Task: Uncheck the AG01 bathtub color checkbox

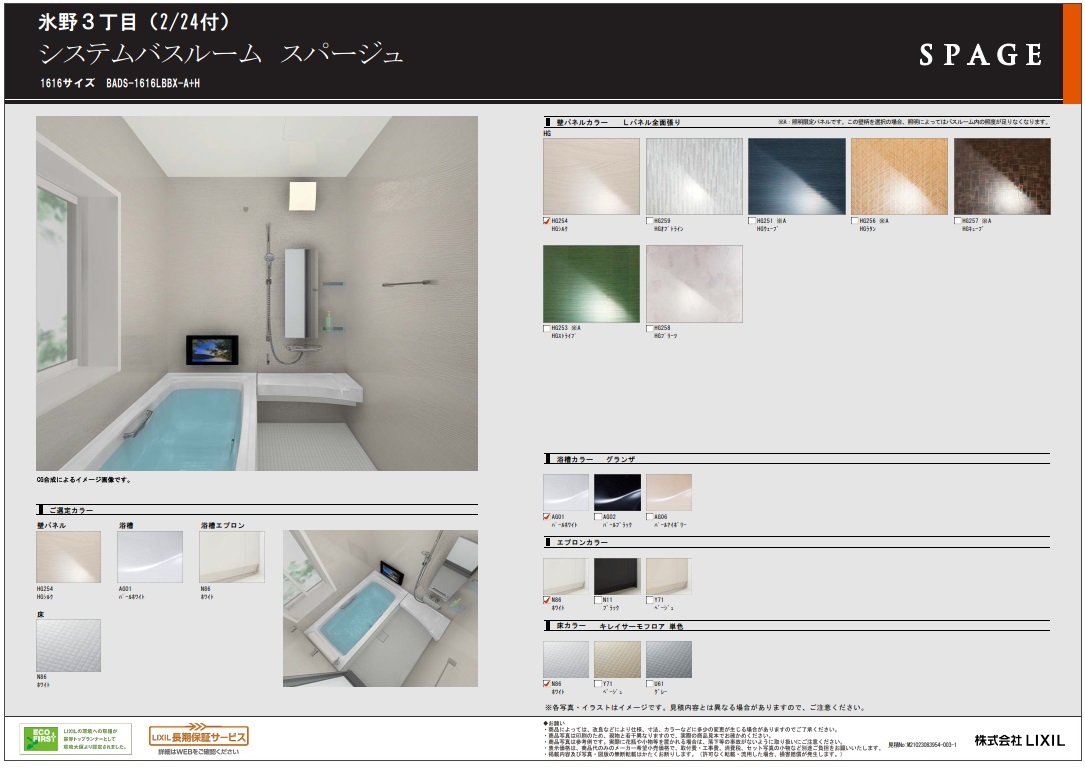Action: [x=547, y=516]
